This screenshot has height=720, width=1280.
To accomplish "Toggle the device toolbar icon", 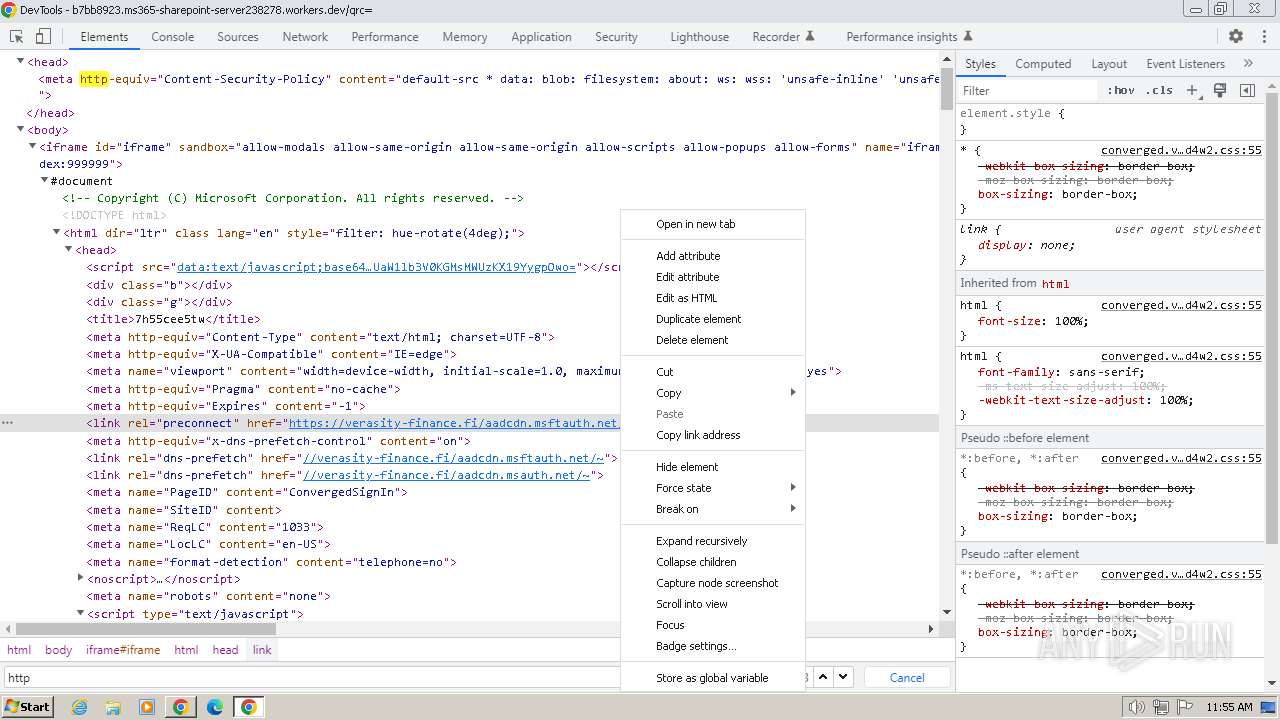I will pos(43,36).
